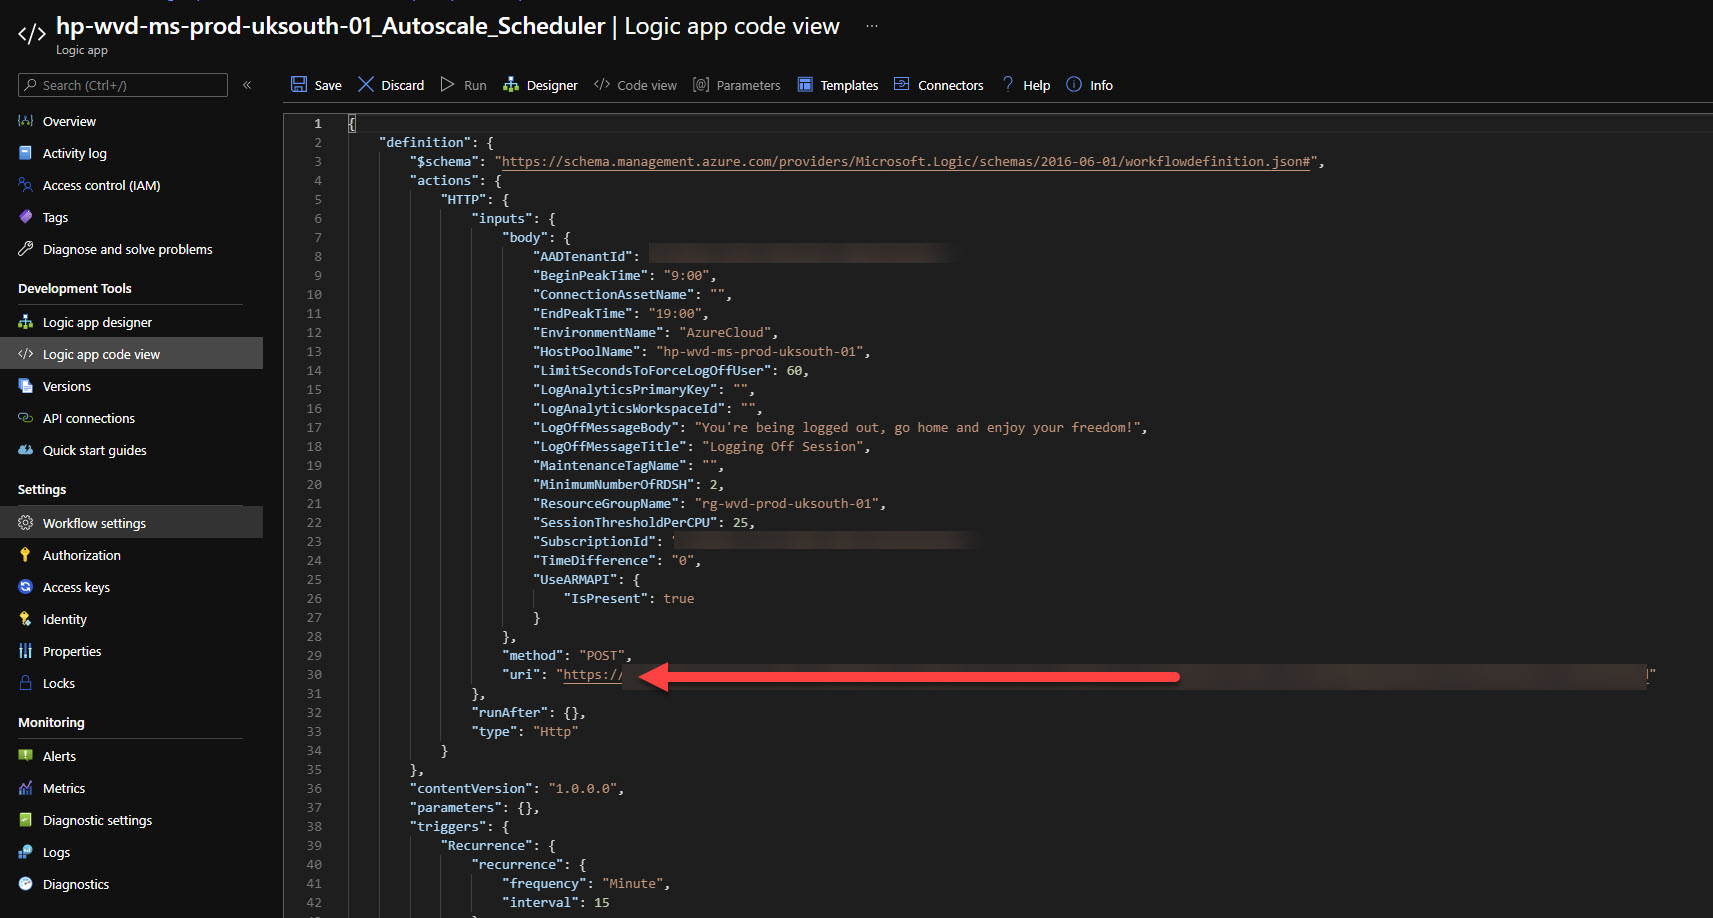
Task: Click the purple Tags icon
Action: click(x=26, y=217)
